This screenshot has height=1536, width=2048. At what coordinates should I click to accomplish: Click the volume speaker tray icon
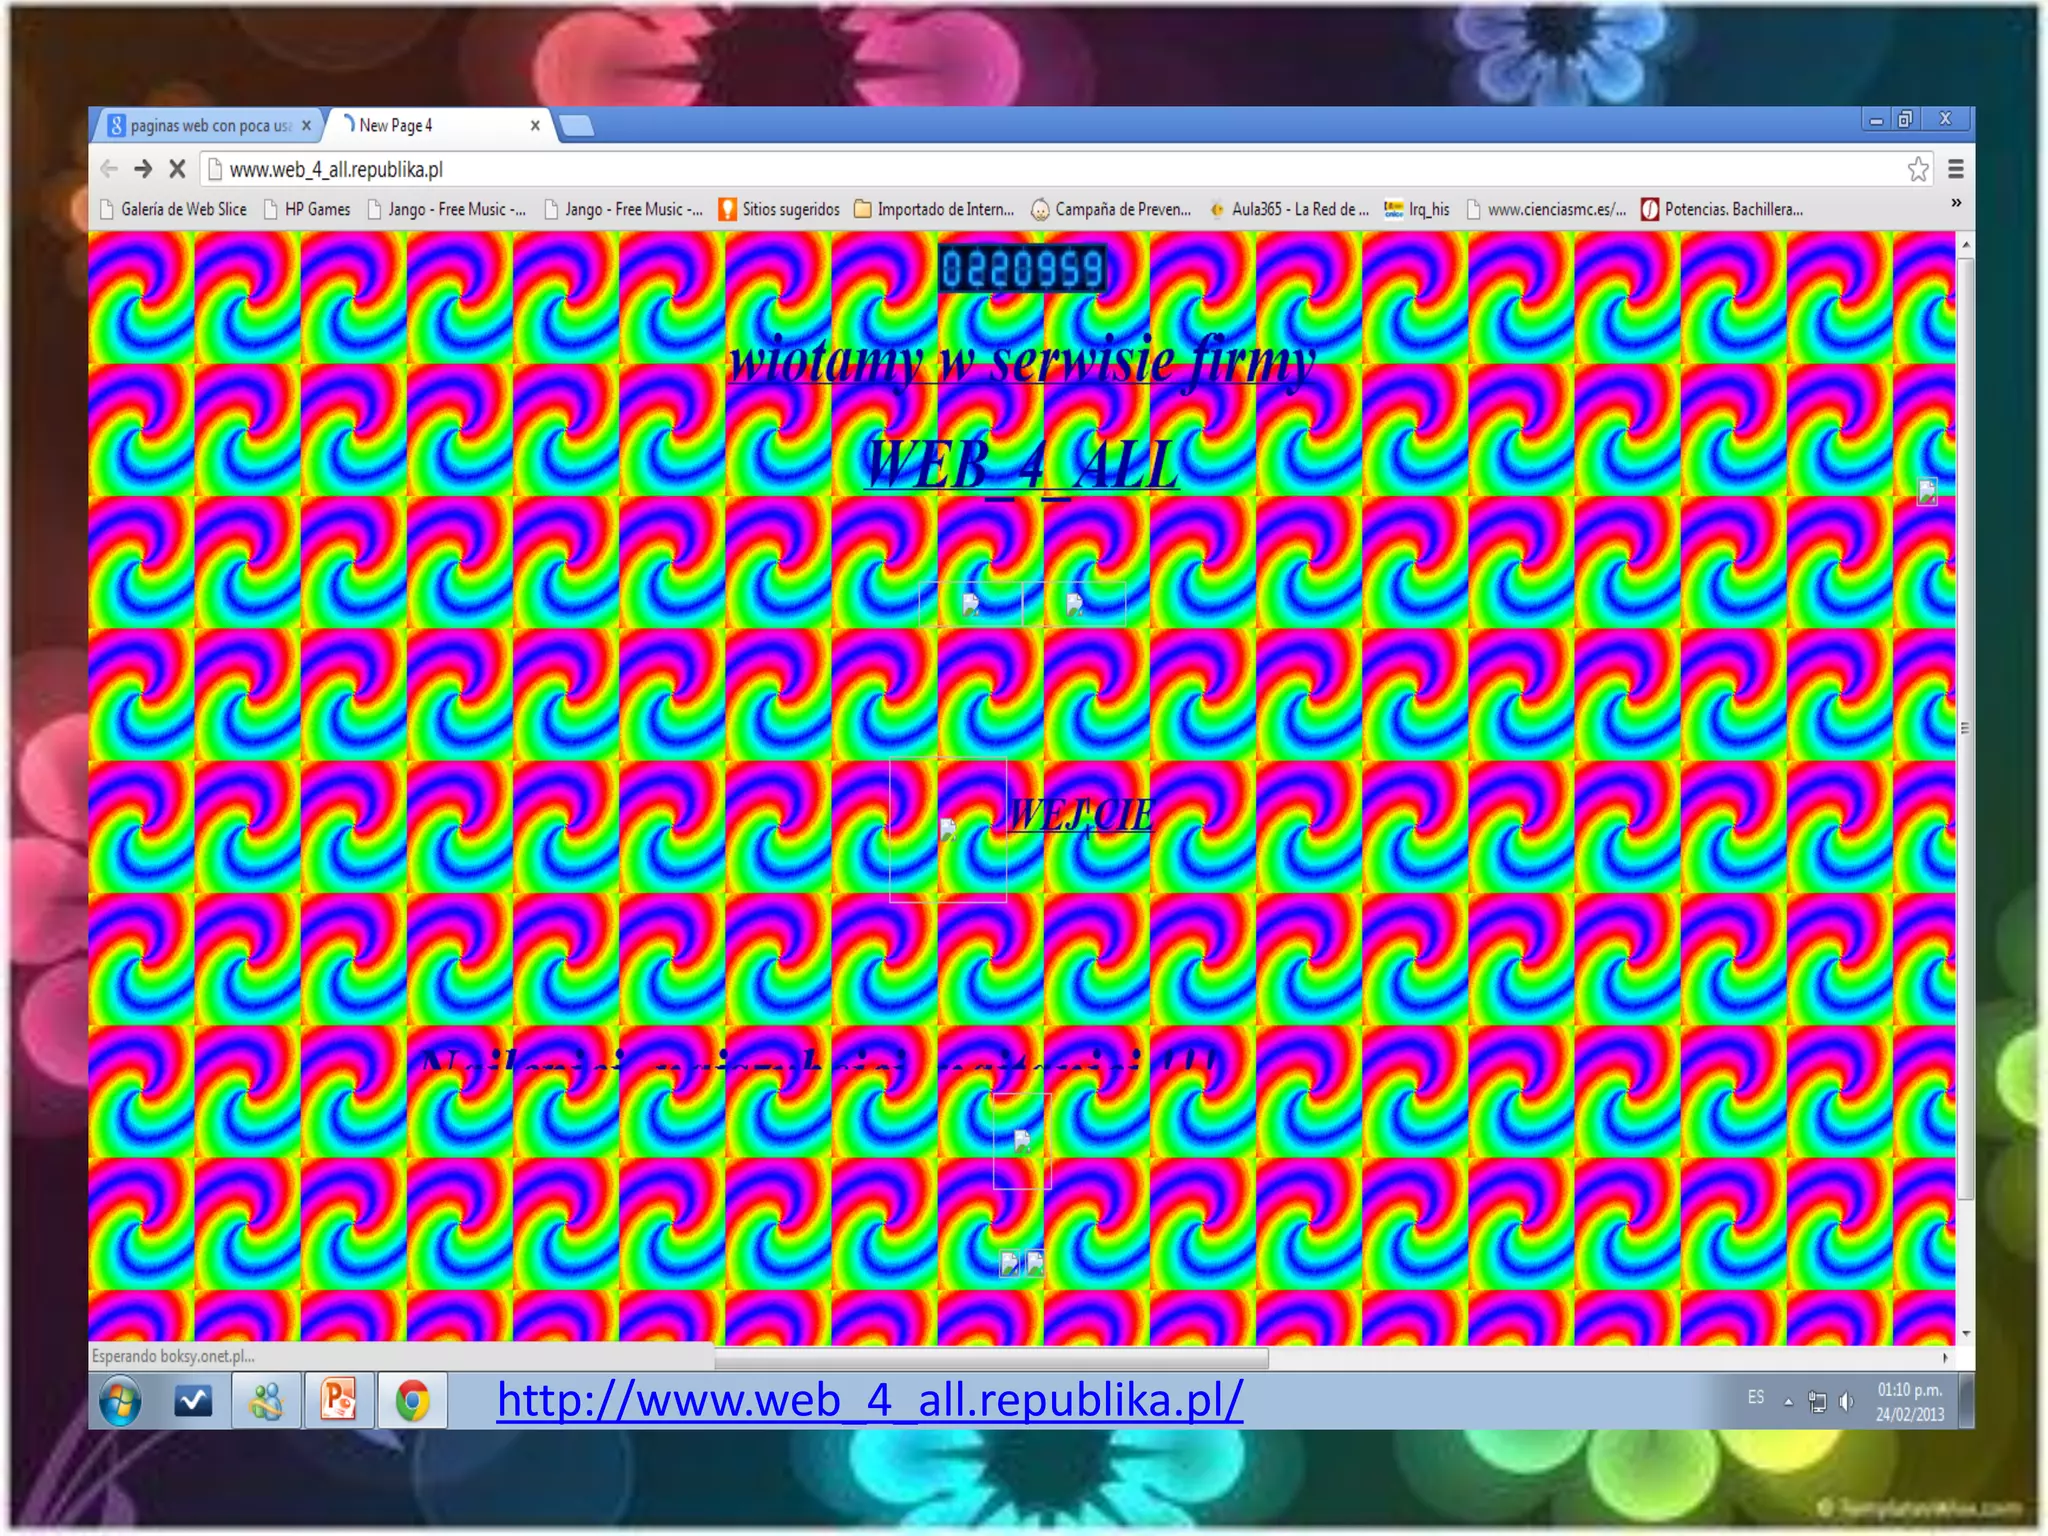click(1846, 1402)
